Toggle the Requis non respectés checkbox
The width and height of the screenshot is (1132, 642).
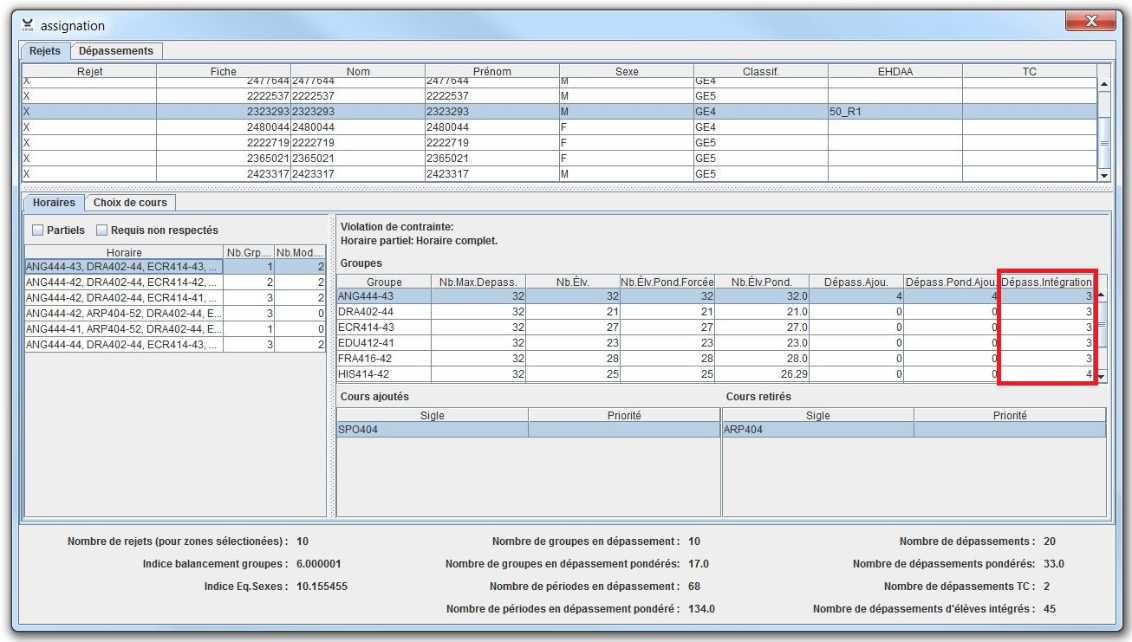pyautogui.click(x=102, y=230)
